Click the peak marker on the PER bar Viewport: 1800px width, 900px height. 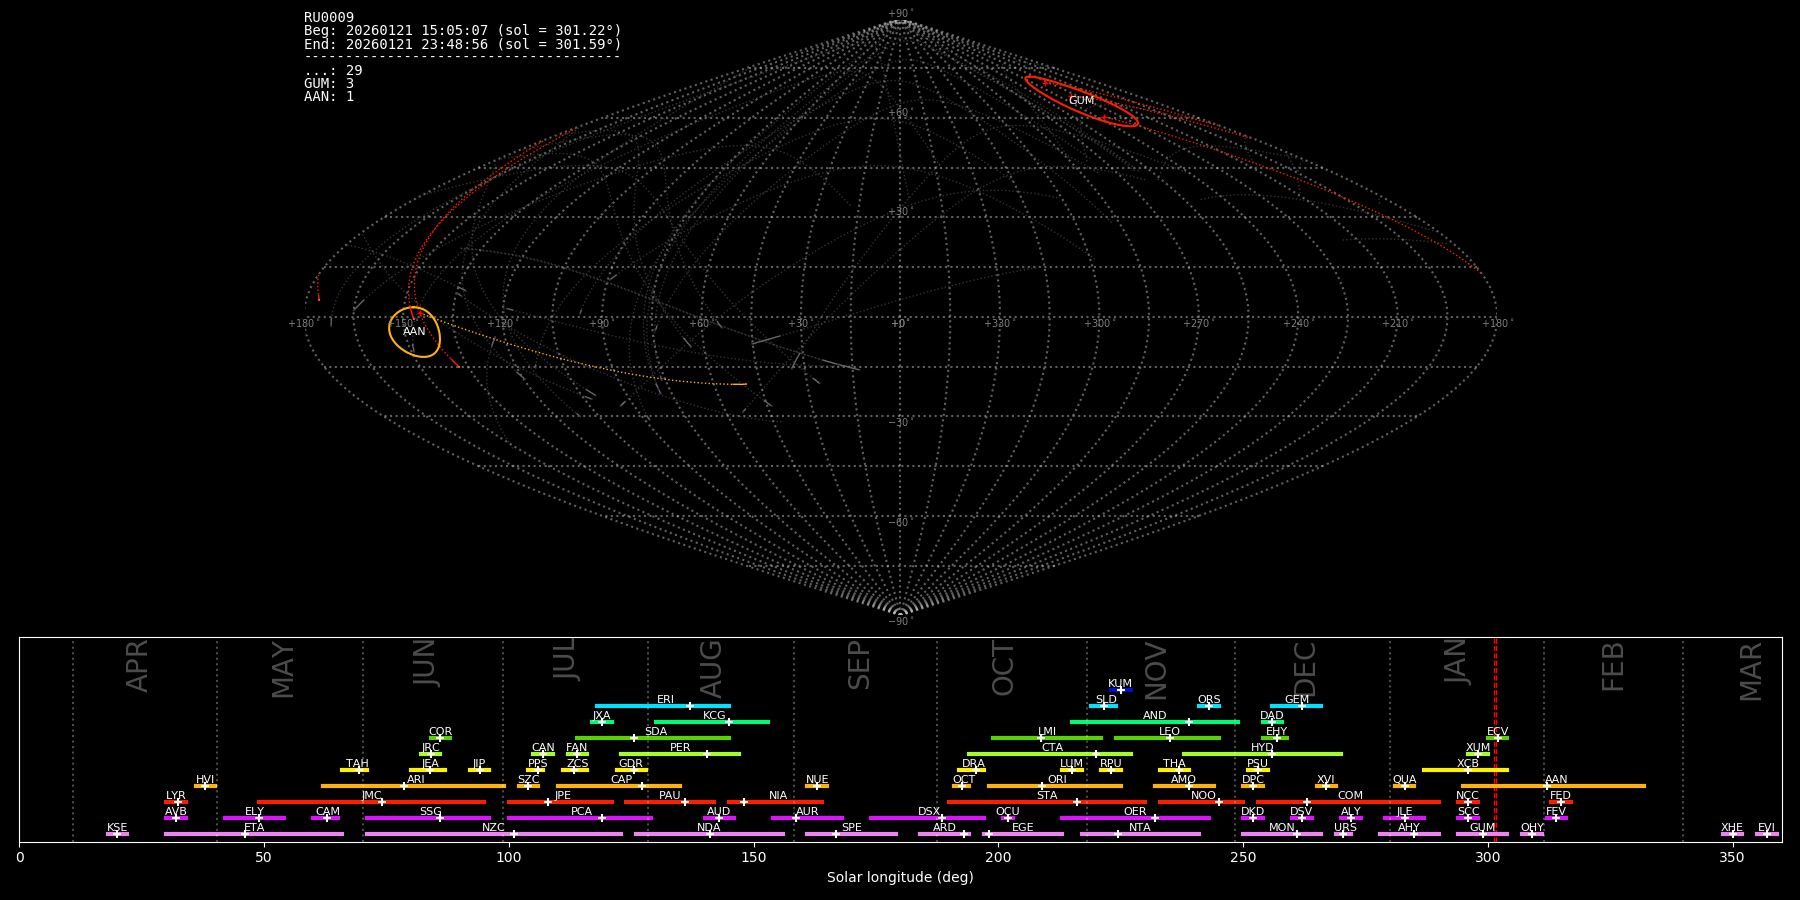tap(706, 754)
